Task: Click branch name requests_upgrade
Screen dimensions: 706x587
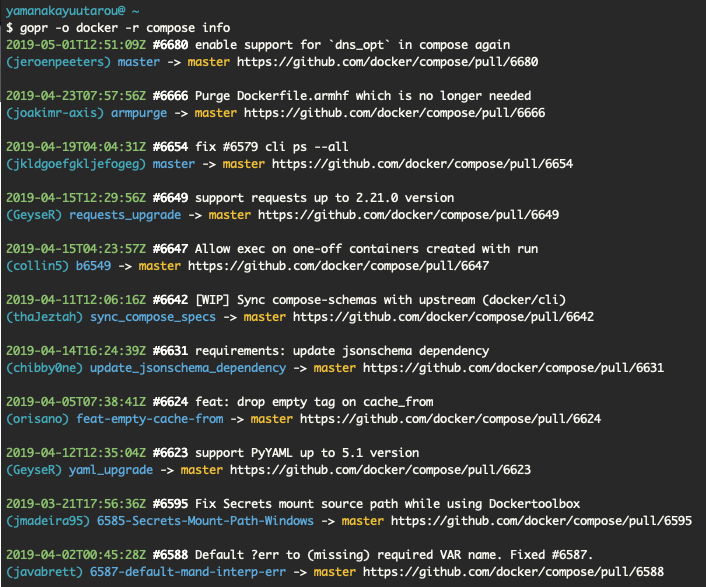Action: click(125, 215)
